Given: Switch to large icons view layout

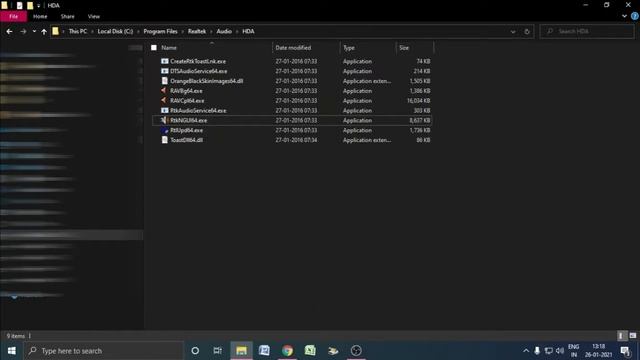Looking at the screenshot, I should [x=633, y=336].
